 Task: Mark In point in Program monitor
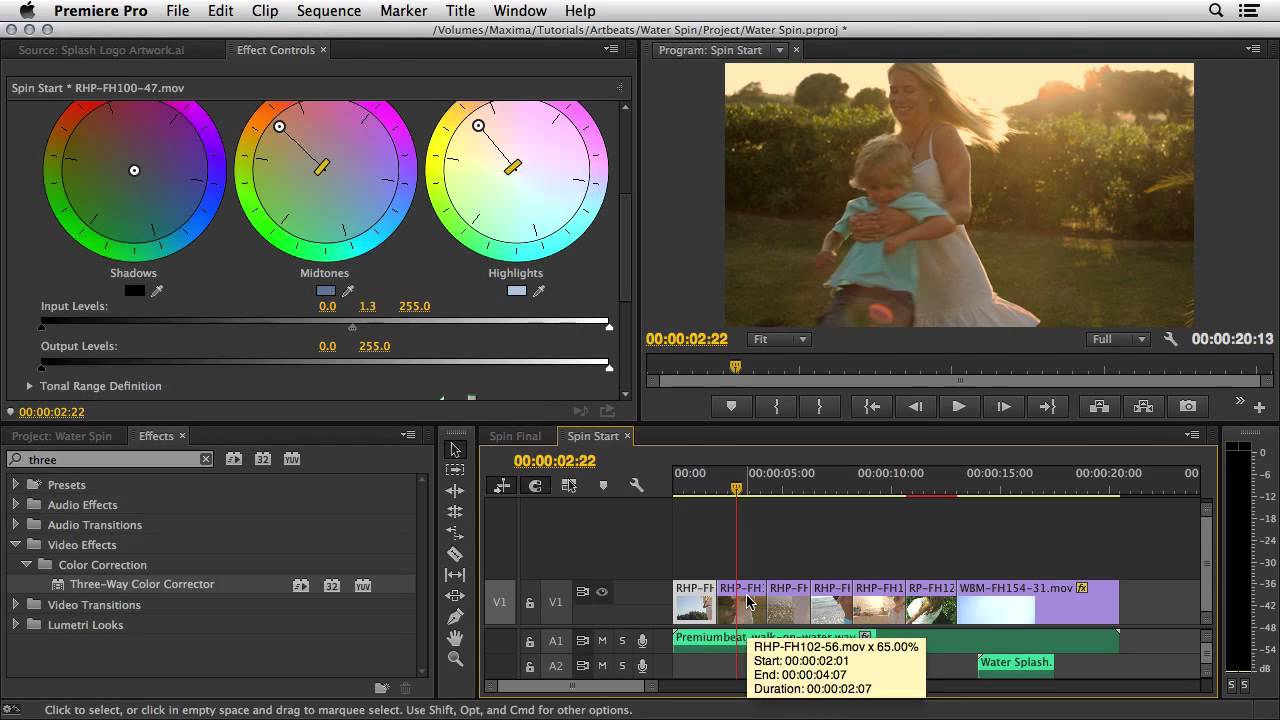[x=776, y=406]
